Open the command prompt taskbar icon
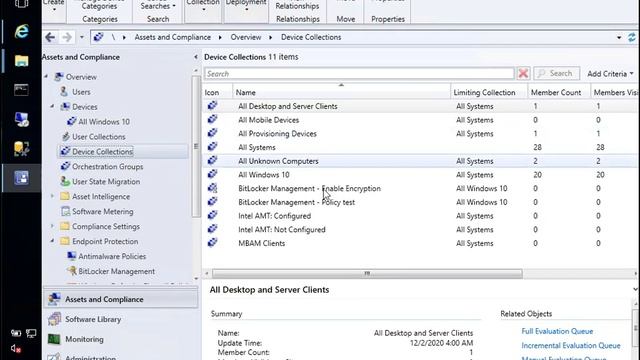Image resolution: width=640 pixels, height=360 pixels. (x=21, y=90)
